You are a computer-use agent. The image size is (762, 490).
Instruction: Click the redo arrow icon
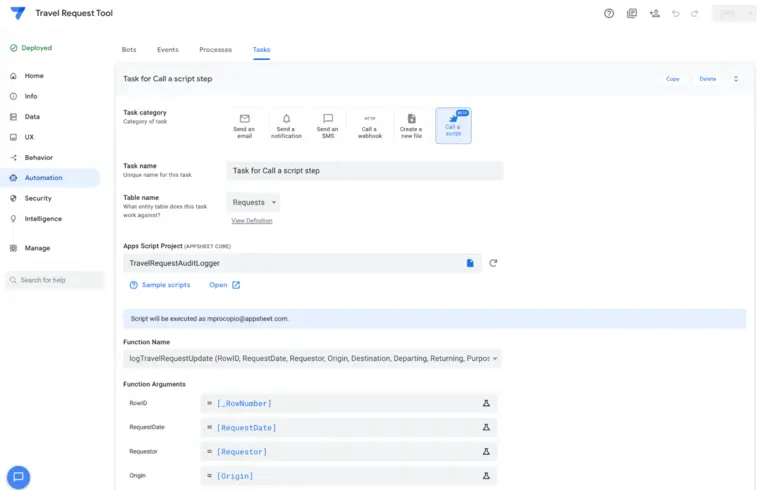(x=694, y=14)
